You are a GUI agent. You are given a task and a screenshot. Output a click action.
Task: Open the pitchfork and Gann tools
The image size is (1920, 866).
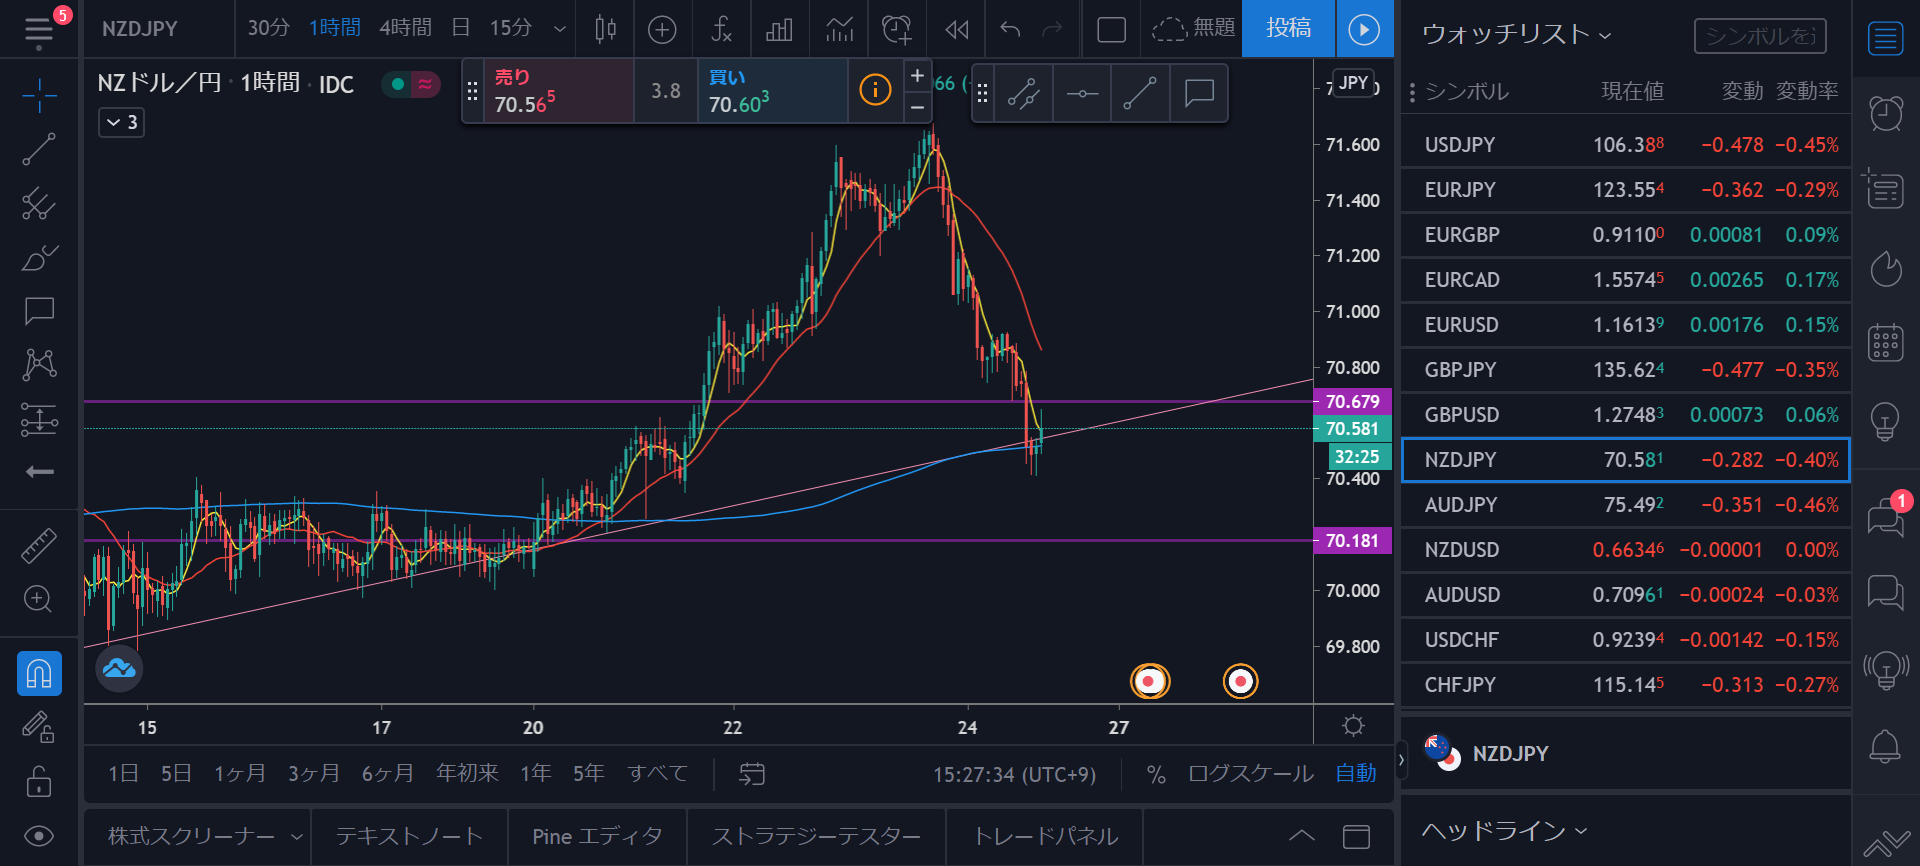[39, 204]
